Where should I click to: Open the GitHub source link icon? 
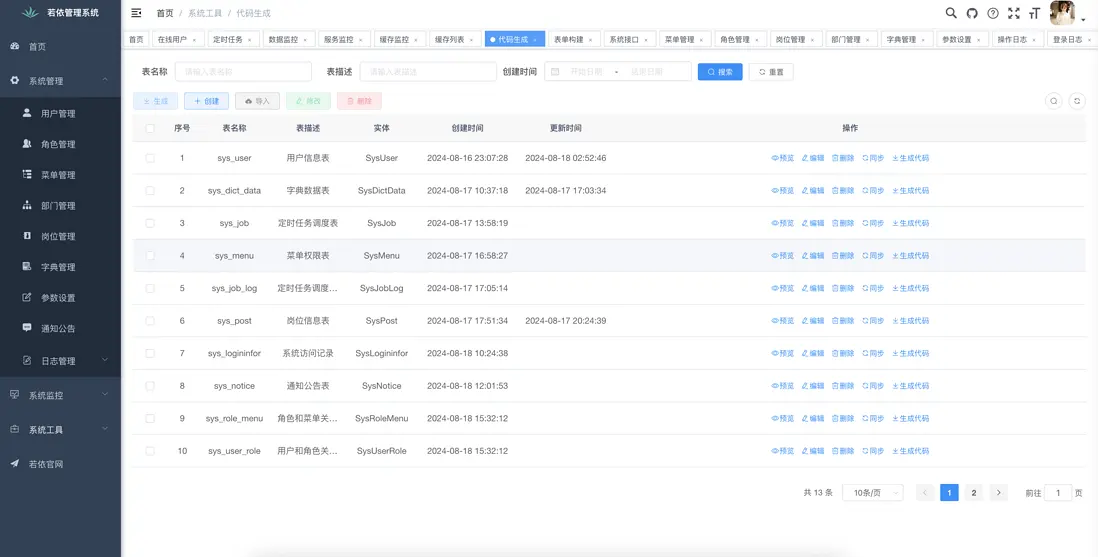coord(972,13)
